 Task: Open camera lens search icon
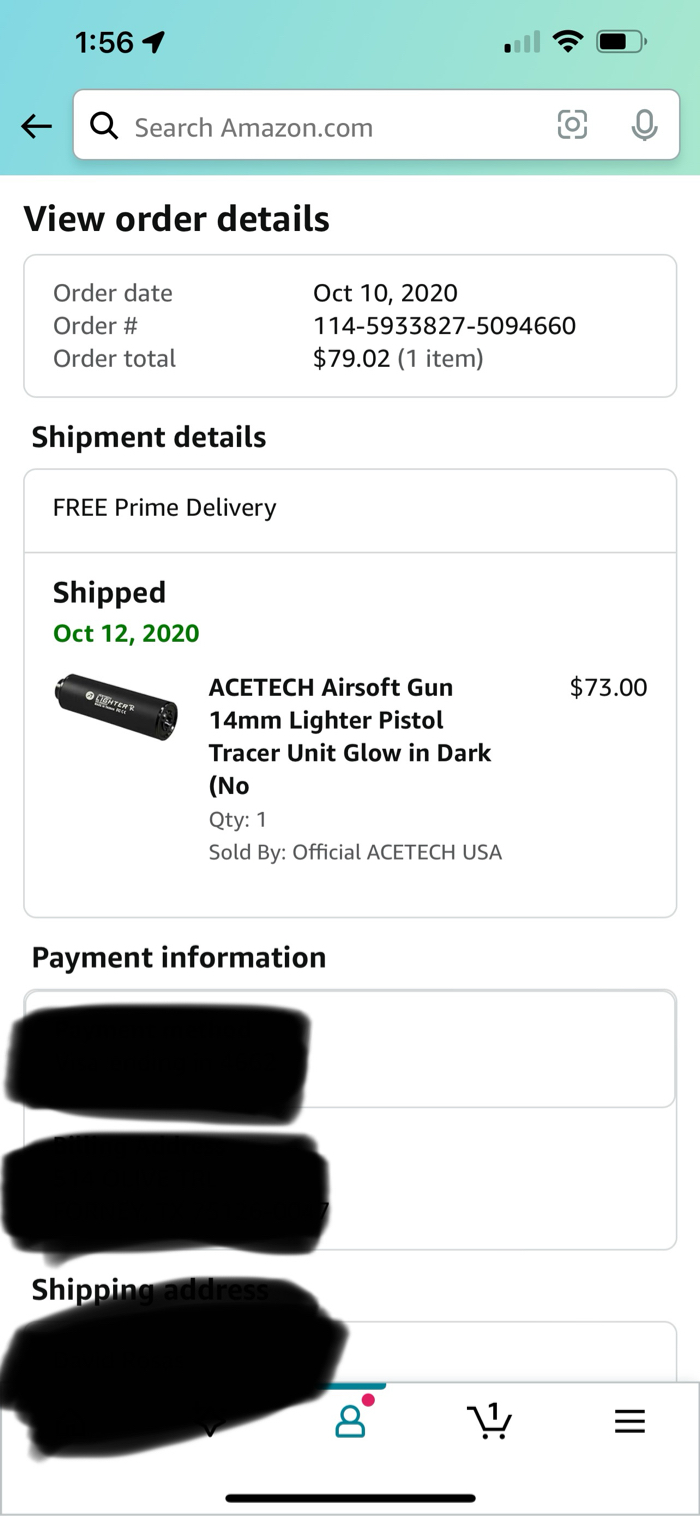(572, 125)
